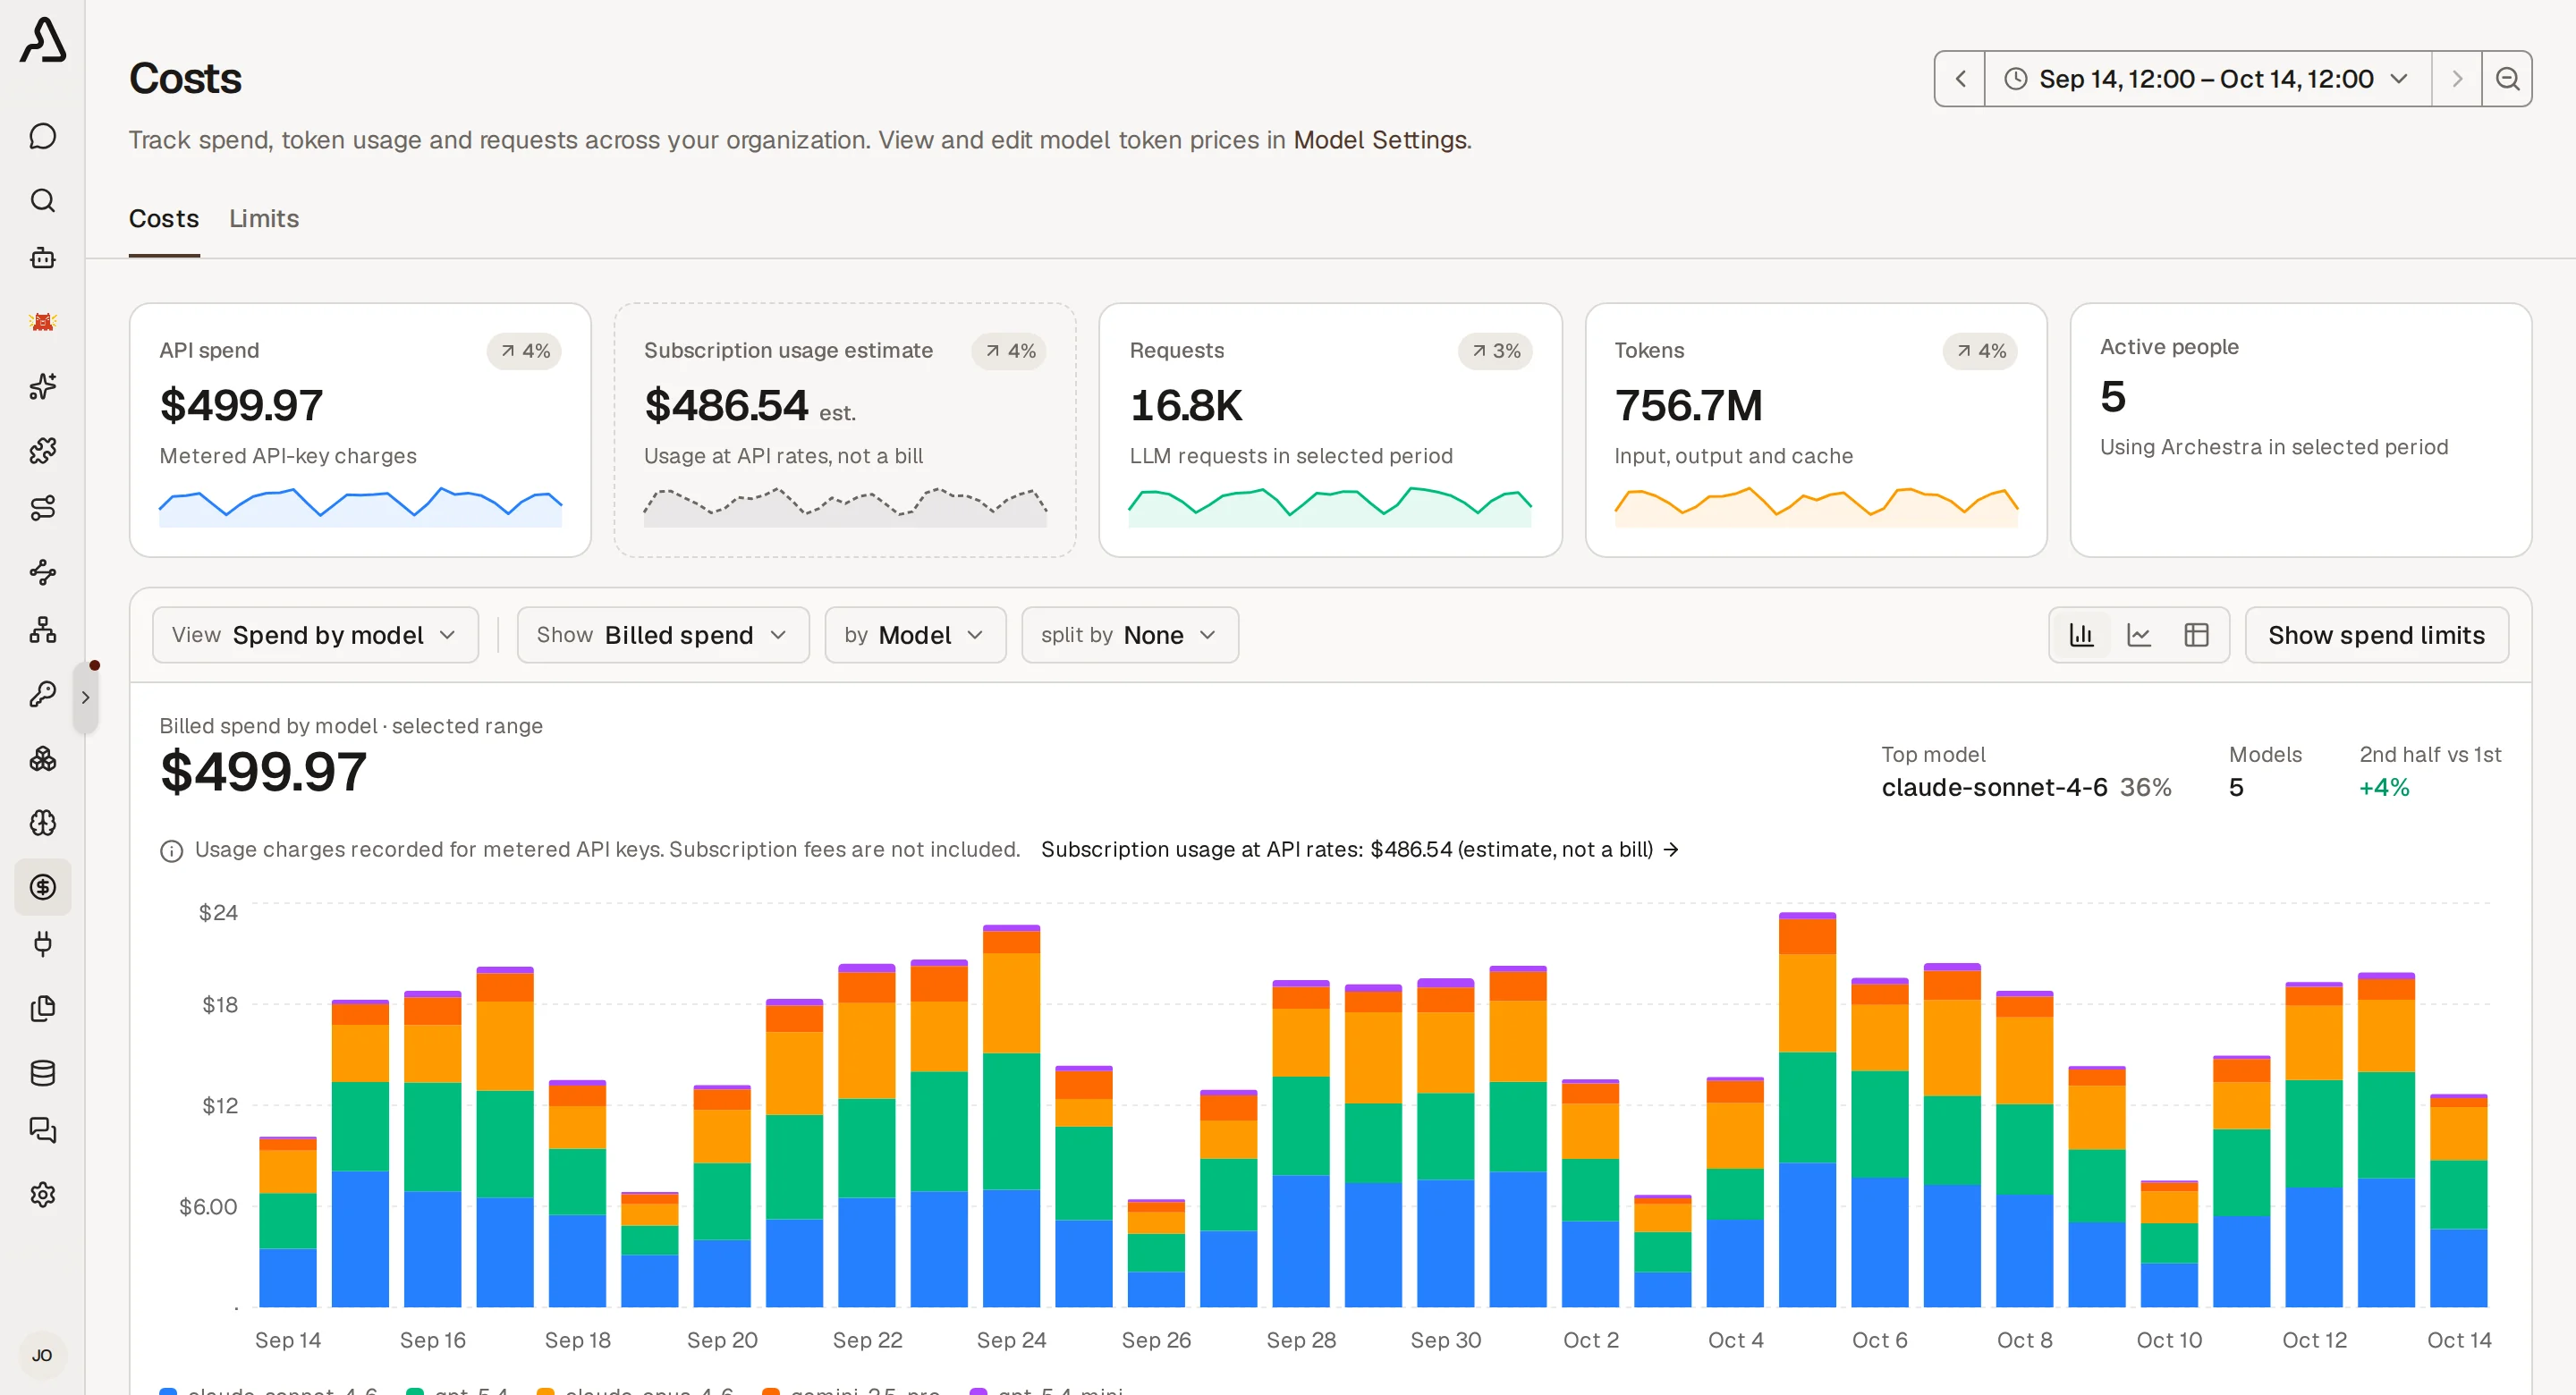Open the robot agents sidebar icon
Screen dimensions: 2576x1395
42,258
